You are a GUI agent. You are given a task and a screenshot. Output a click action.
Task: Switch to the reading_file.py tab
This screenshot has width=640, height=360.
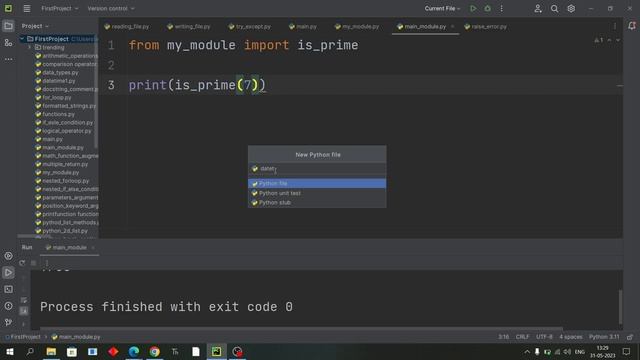[127, 27]
